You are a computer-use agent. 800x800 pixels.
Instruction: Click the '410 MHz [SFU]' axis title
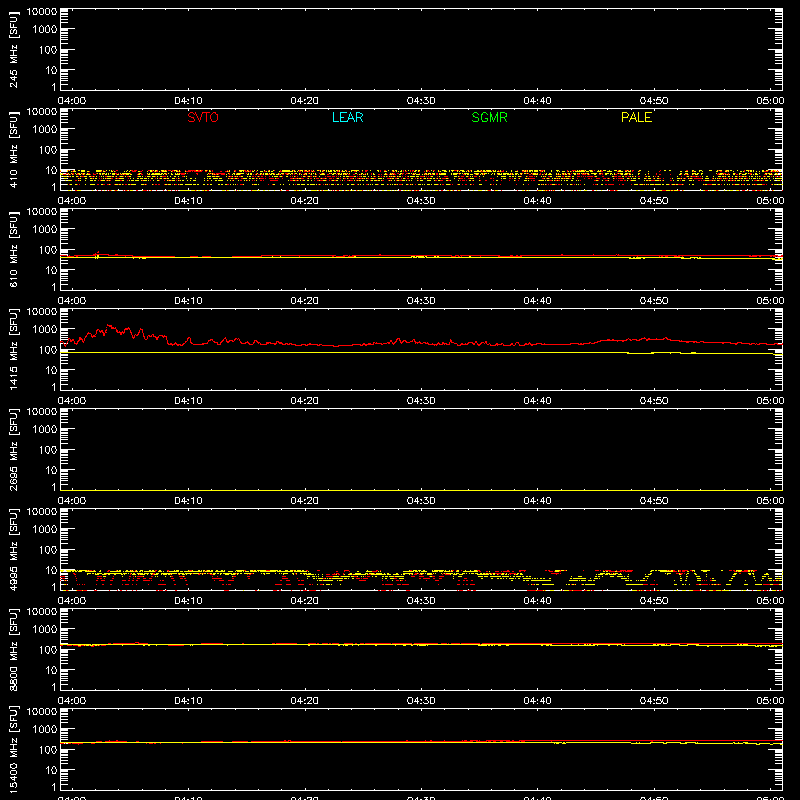coord(14,150)
